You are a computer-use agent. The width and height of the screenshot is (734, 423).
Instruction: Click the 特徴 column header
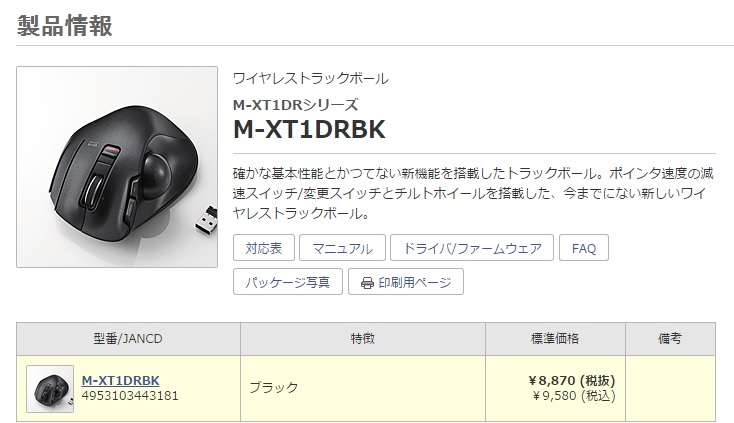coord(363,338)
